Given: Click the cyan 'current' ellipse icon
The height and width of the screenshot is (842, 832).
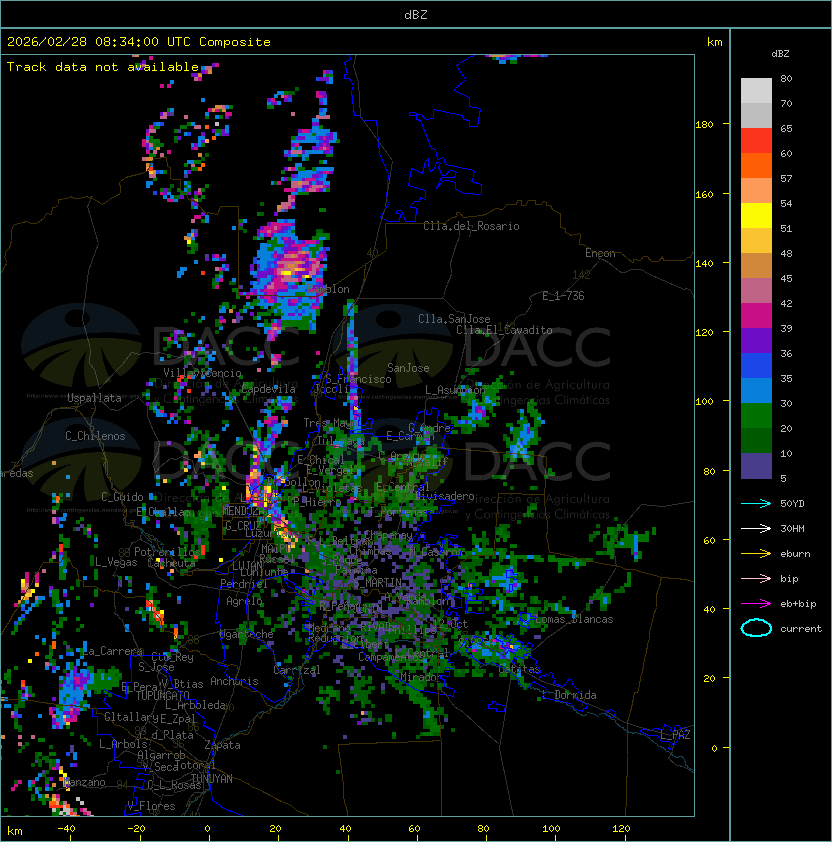Looking at the screenshot, I should pos(756,628).
